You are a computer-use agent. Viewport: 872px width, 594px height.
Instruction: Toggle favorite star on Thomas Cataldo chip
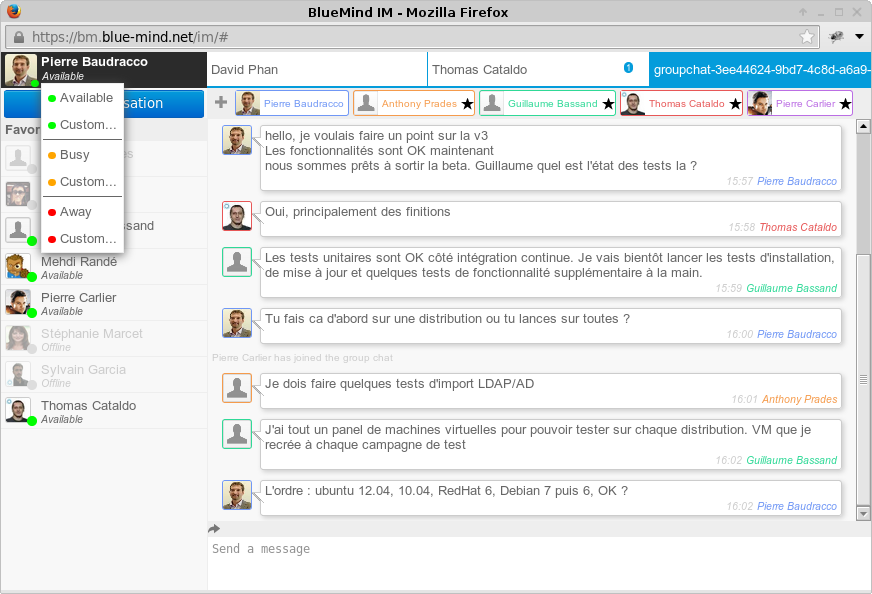(x=735, y=103)
